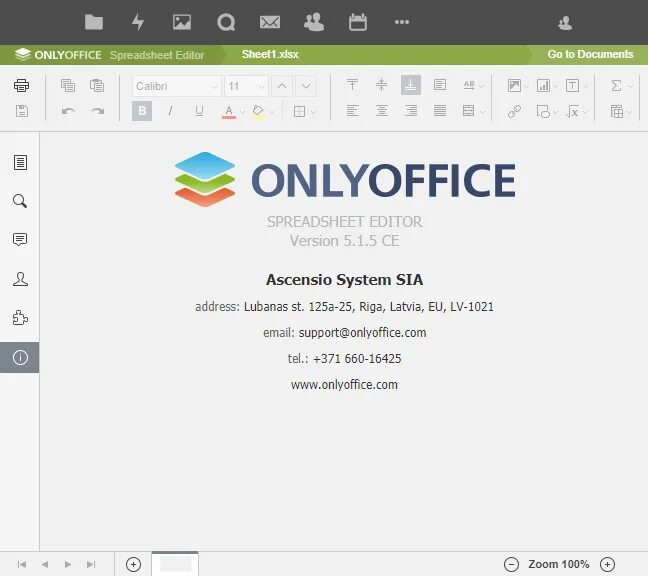Open the more modules ellipsis
Image resolution: width=648 pixels, height=576 pixels.
point(402,22)
